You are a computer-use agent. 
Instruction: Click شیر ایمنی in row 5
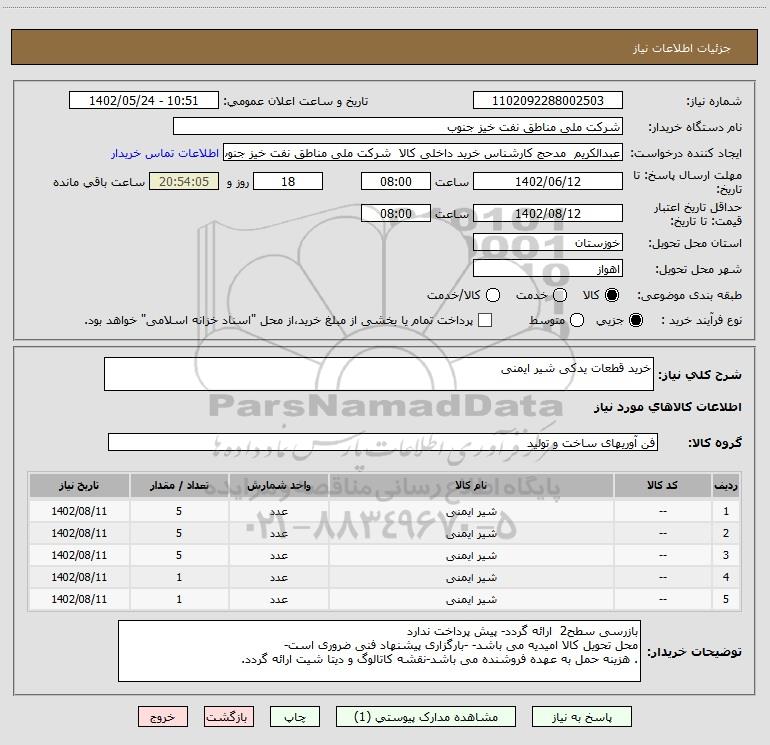point(471,599)
